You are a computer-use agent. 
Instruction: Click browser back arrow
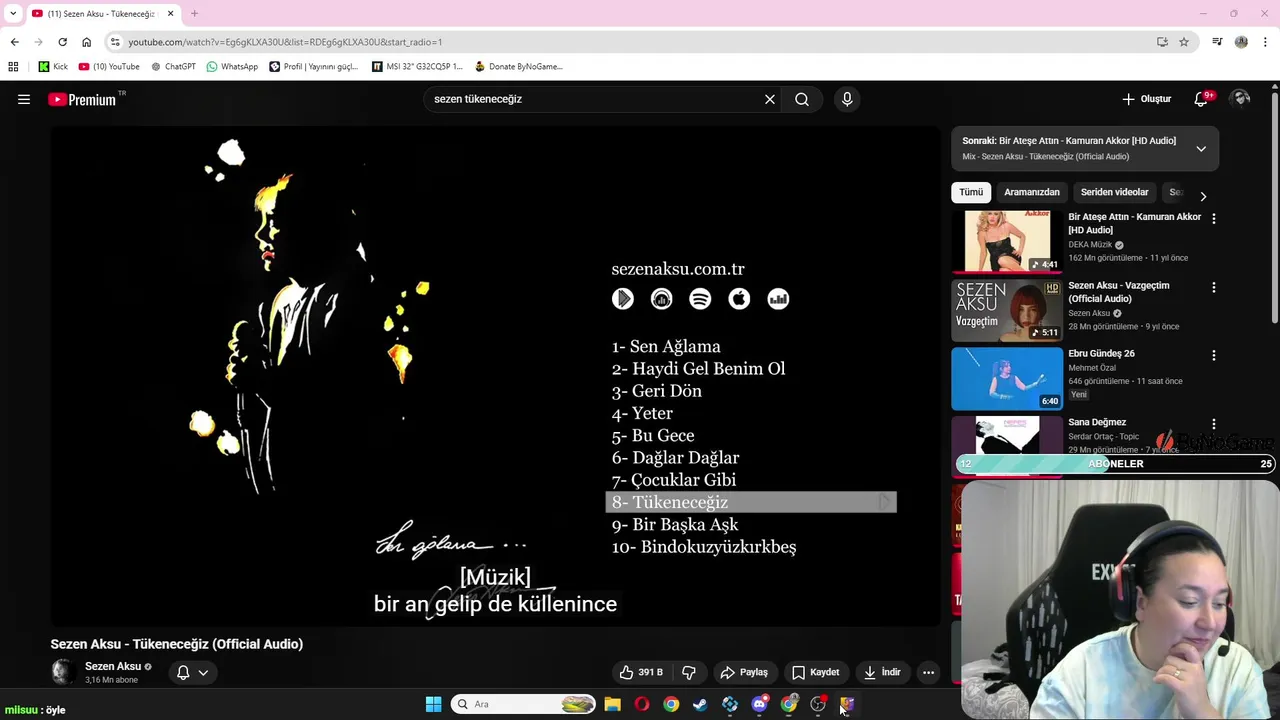point(15,42)
